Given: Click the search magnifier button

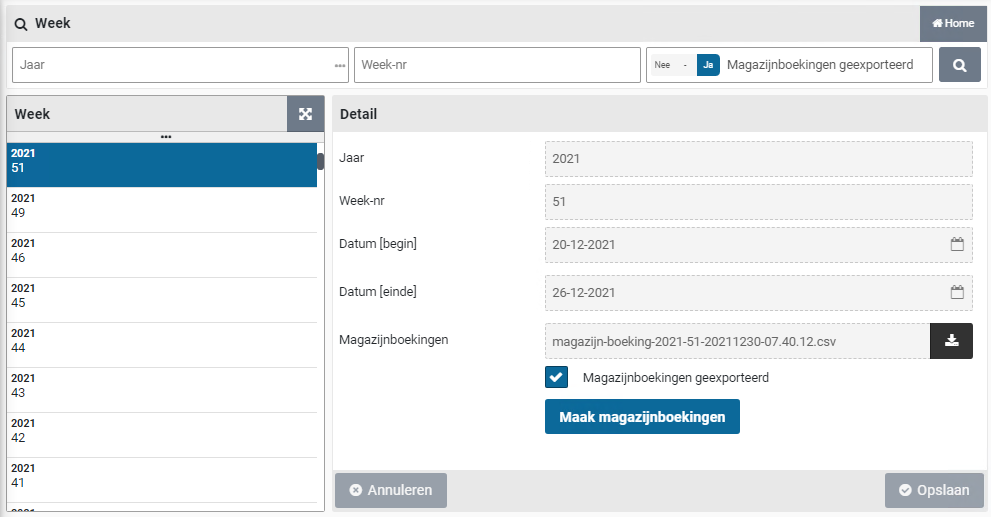Looking at the screenshot, I should 959,65.
